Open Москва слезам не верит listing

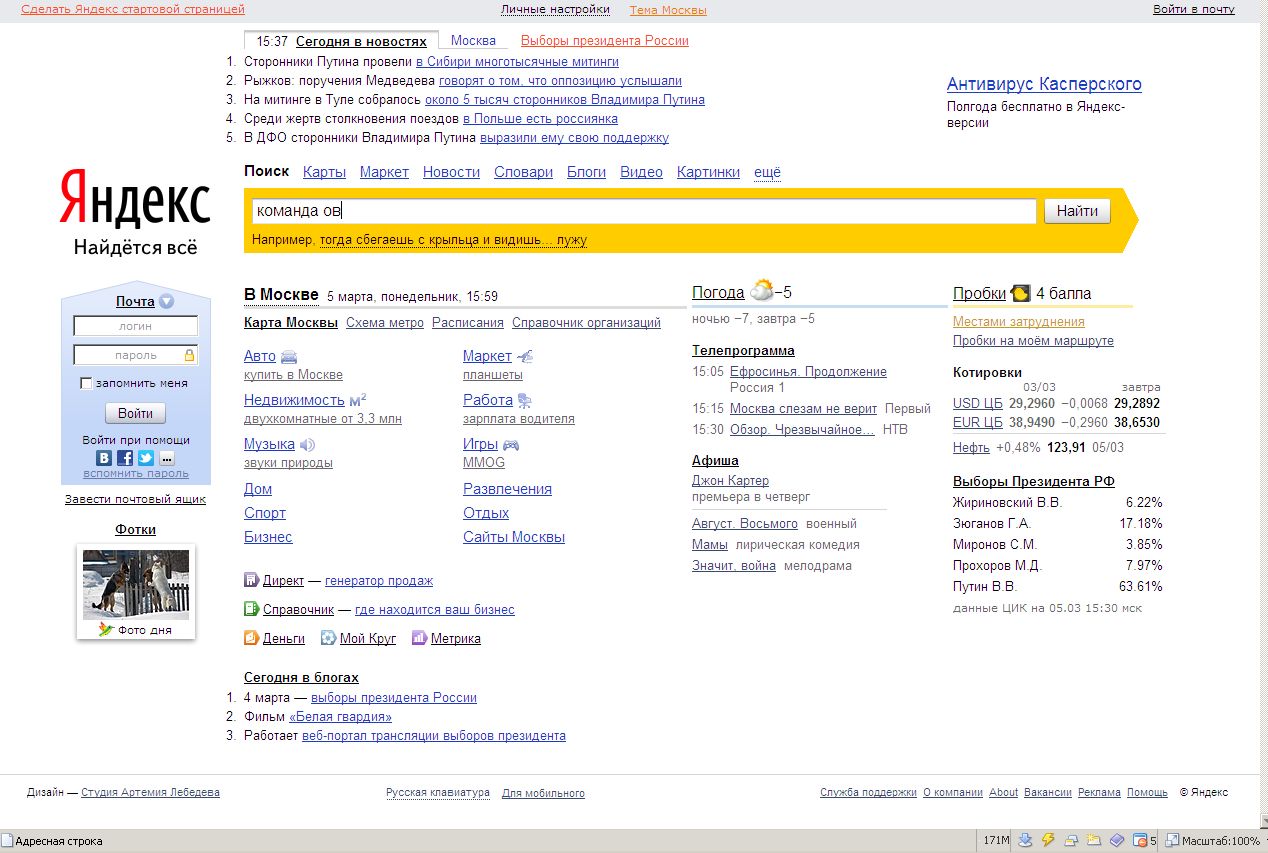(803, 408)
